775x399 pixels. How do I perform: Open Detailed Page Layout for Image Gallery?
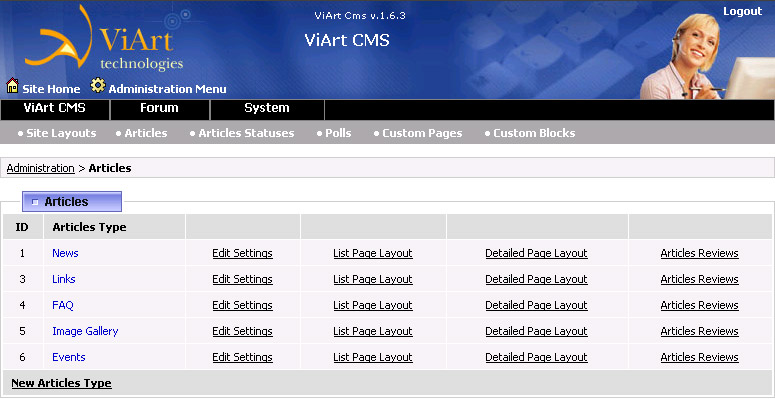click(536, 331)
